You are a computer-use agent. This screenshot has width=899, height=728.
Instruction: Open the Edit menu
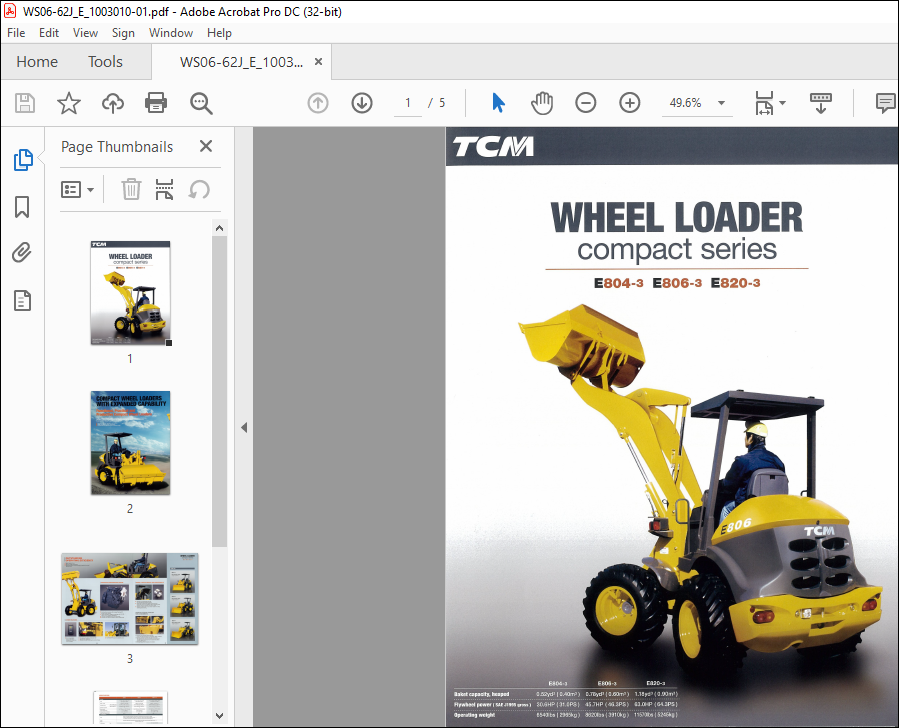[49, 33]
